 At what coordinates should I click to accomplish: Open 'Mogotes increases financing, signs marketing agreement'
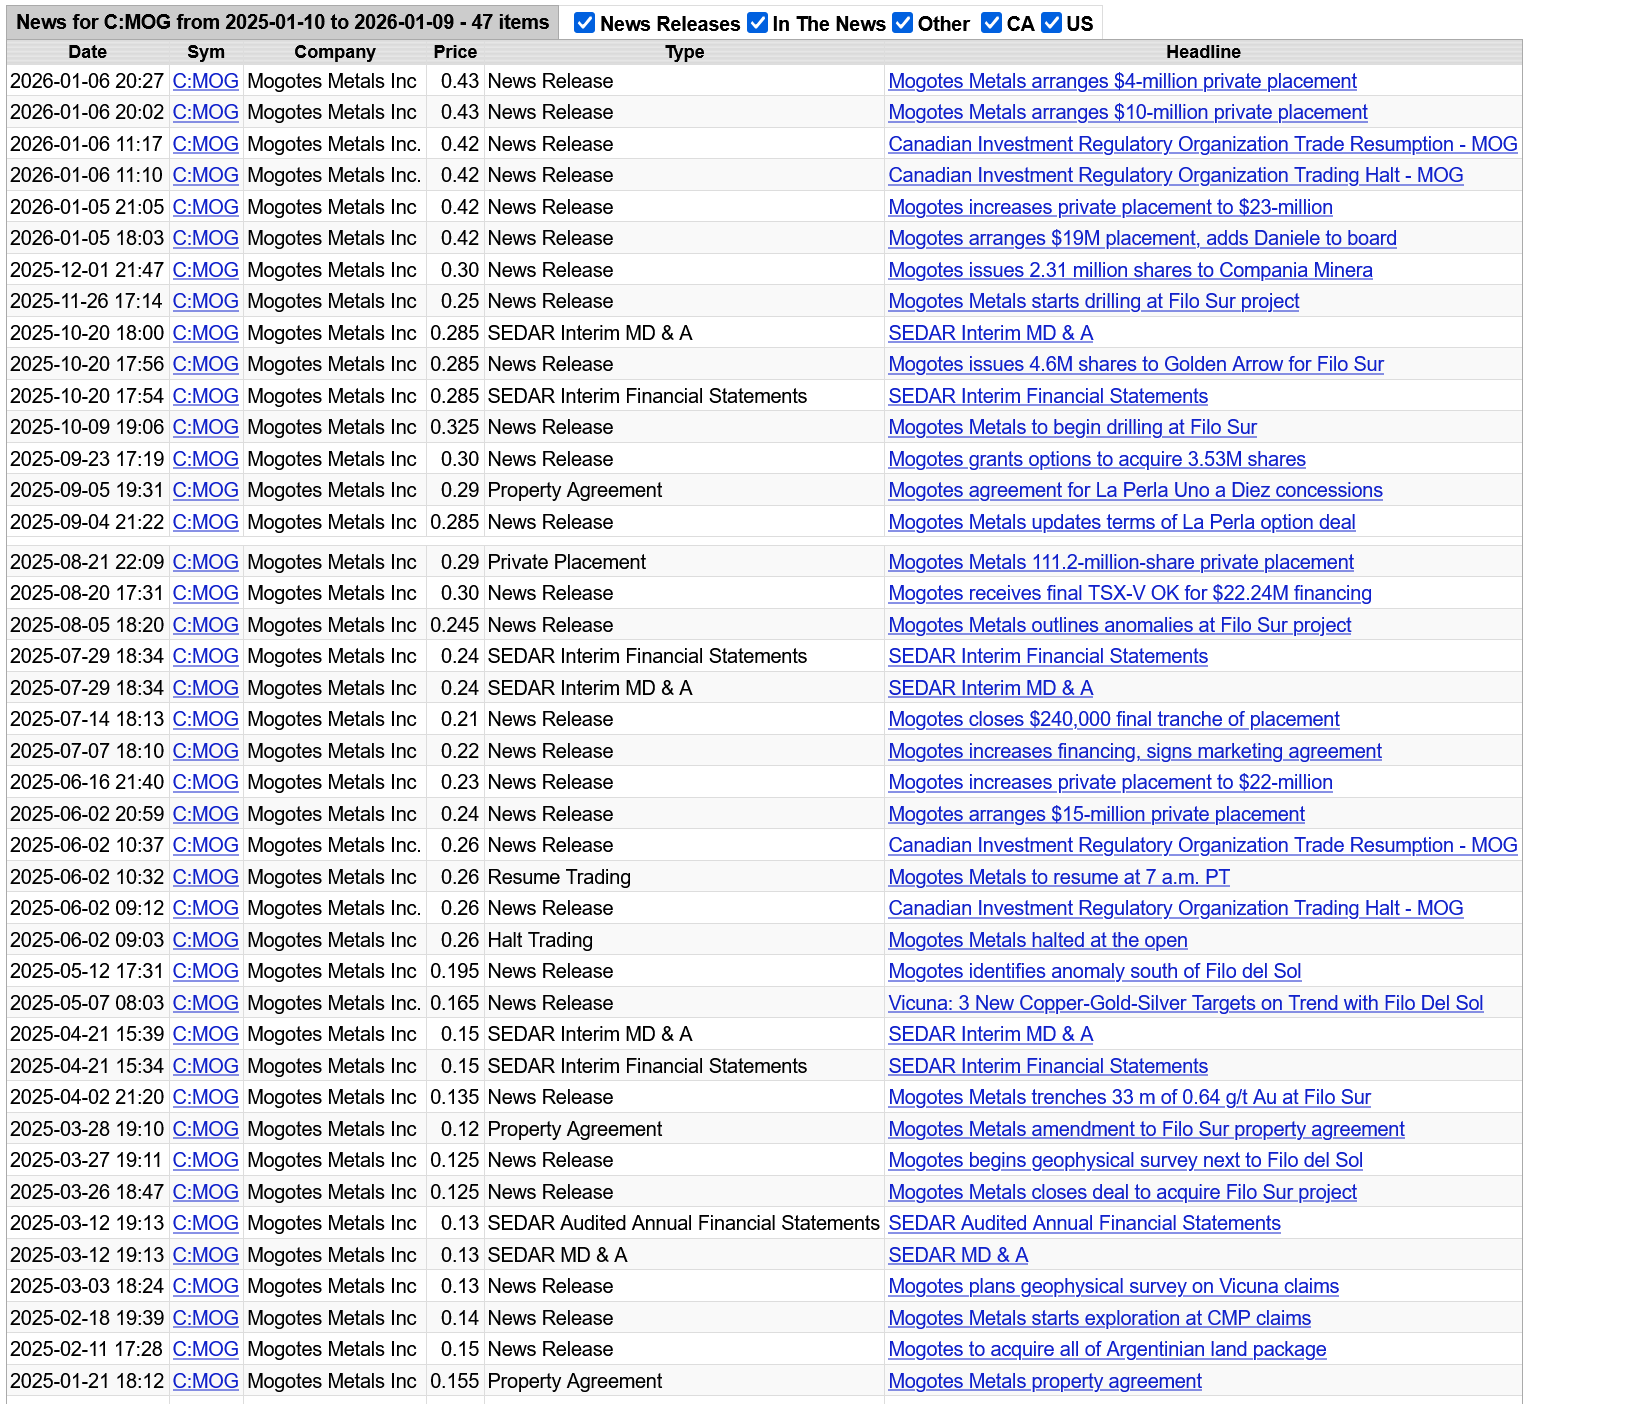[1135, 751]
